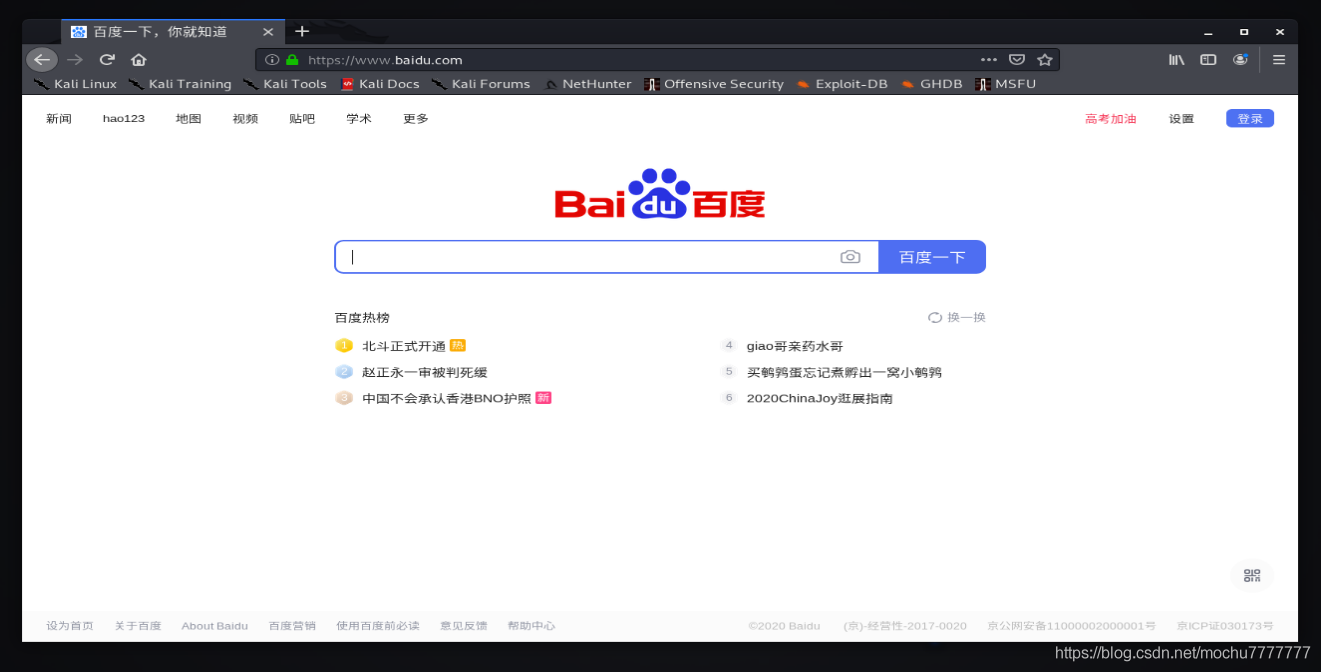The image size is (1321, 672).
Task: Click the 登录 login button
Action: click(x=1250, y=118)
